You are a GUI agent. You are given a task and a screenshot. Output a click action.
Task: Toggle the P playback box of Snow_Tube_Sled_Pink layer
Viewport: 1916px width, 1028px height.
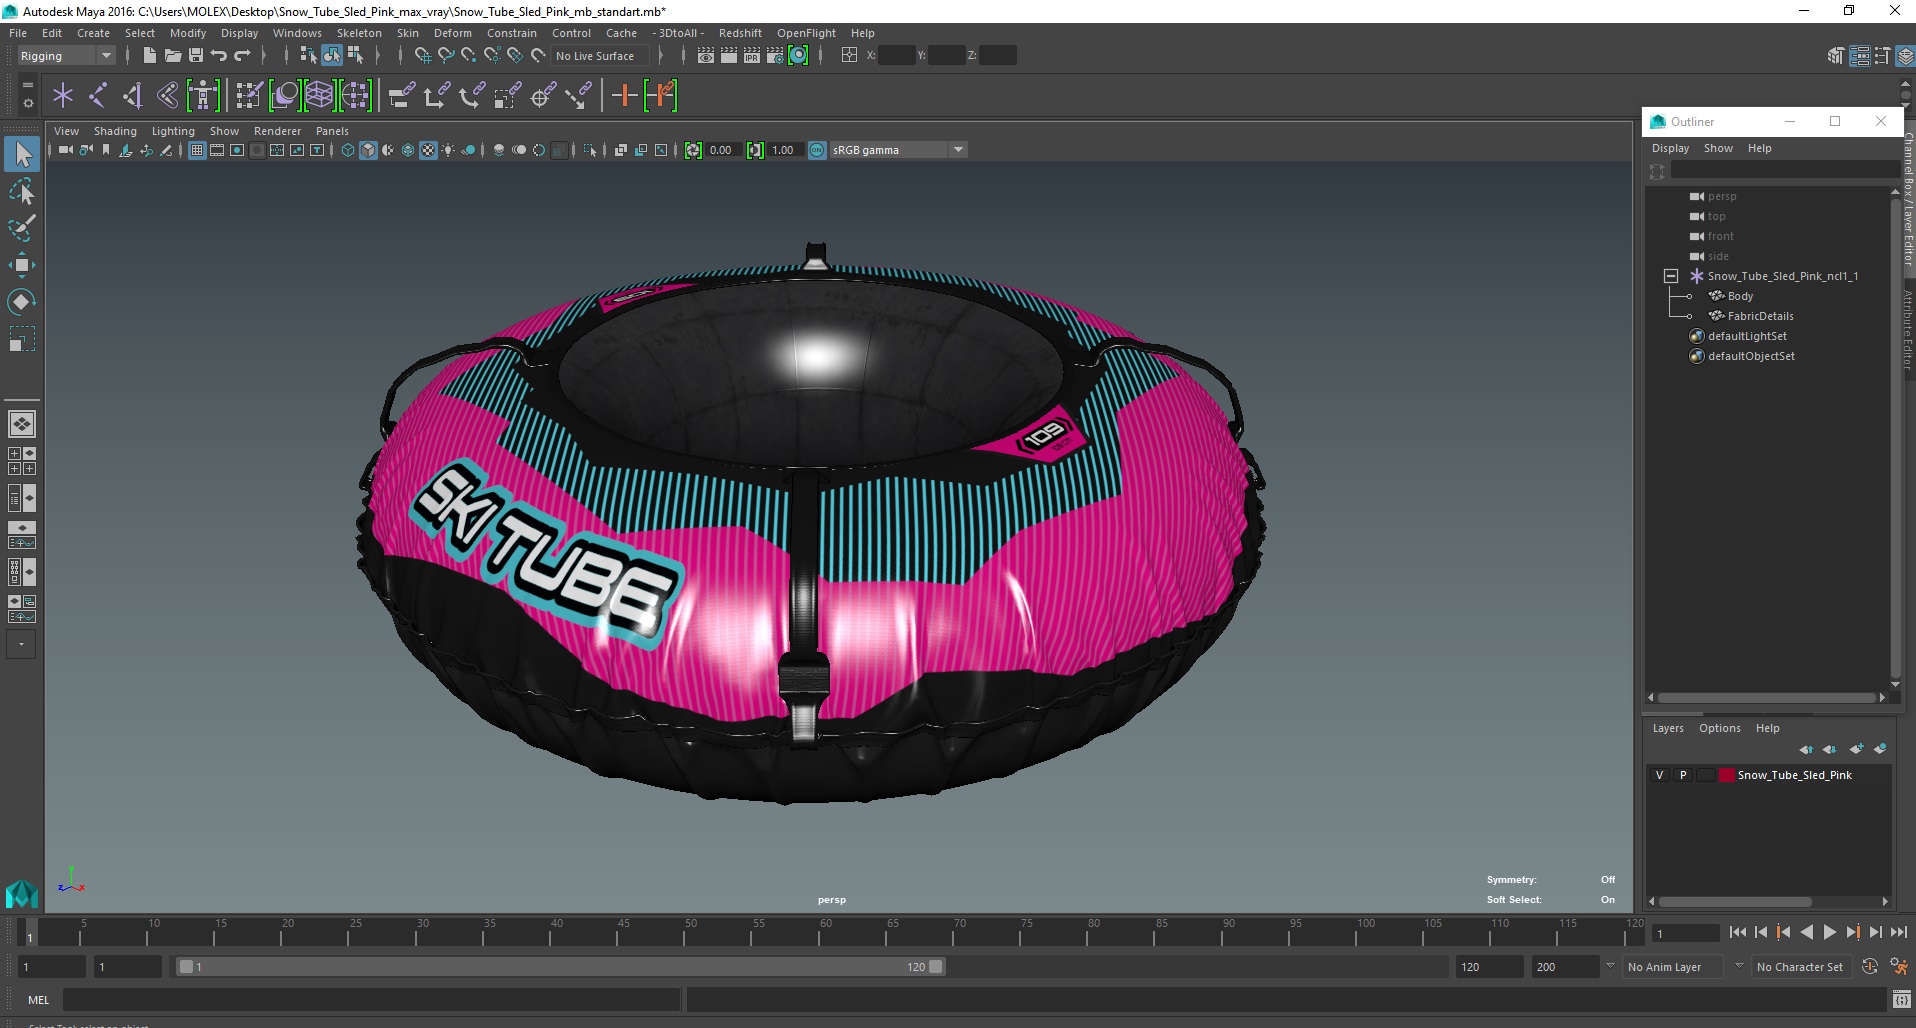(1683, 775)
